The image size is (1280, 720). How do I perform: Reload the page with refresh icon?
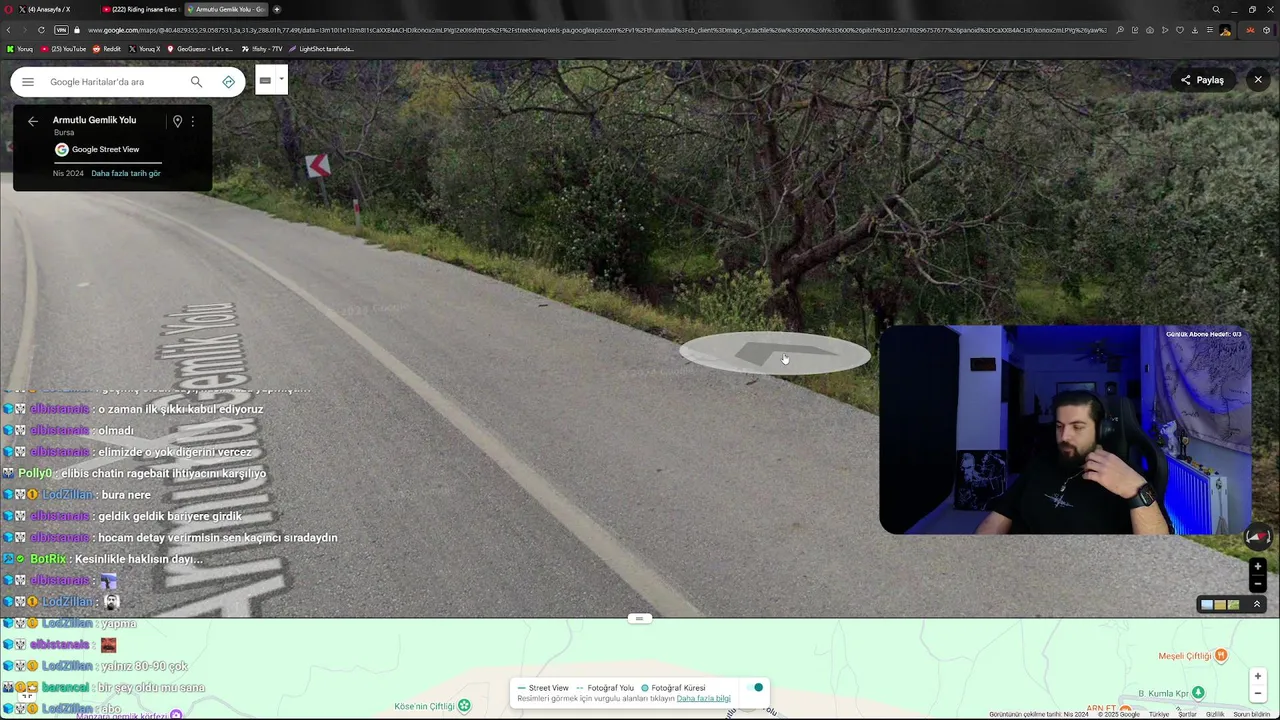41,30
